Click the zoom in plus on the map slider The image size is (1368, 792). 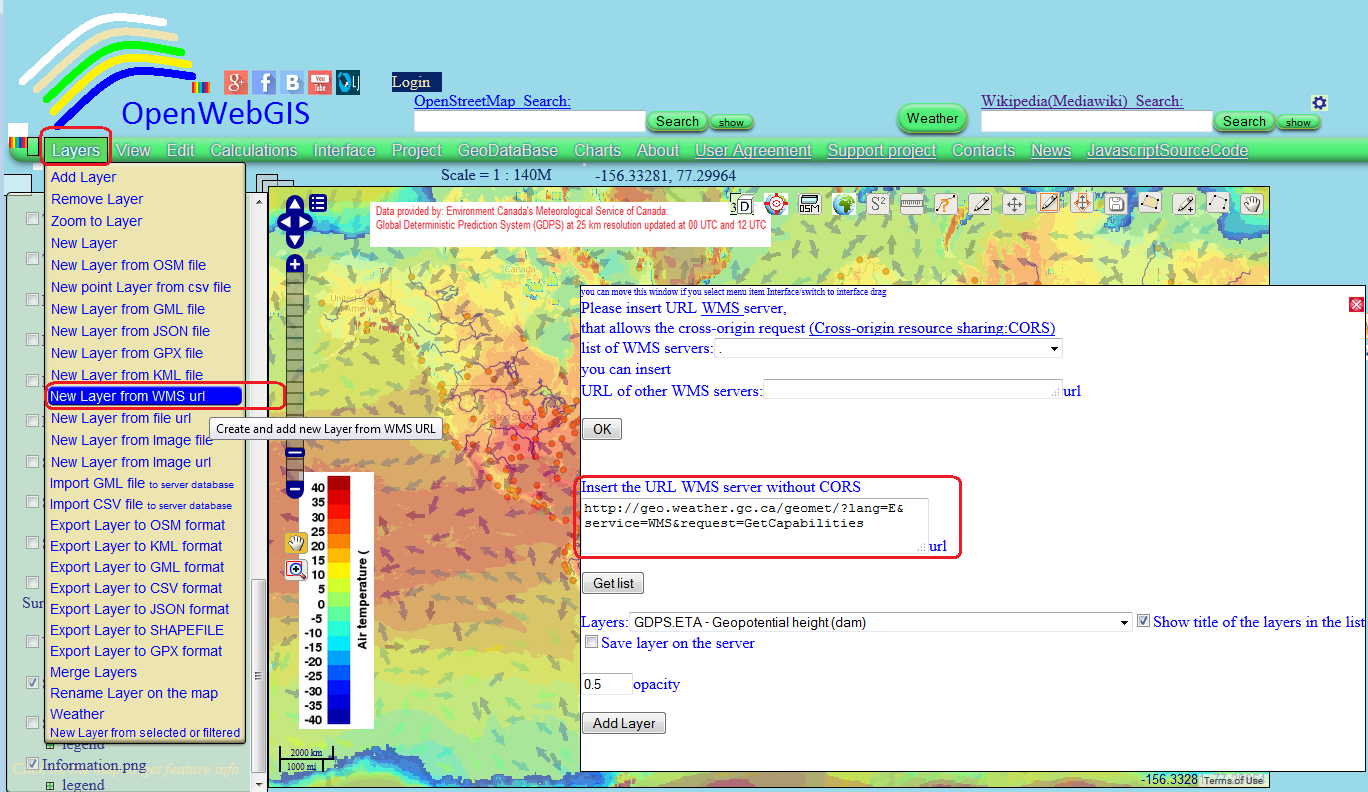[293, 264]
